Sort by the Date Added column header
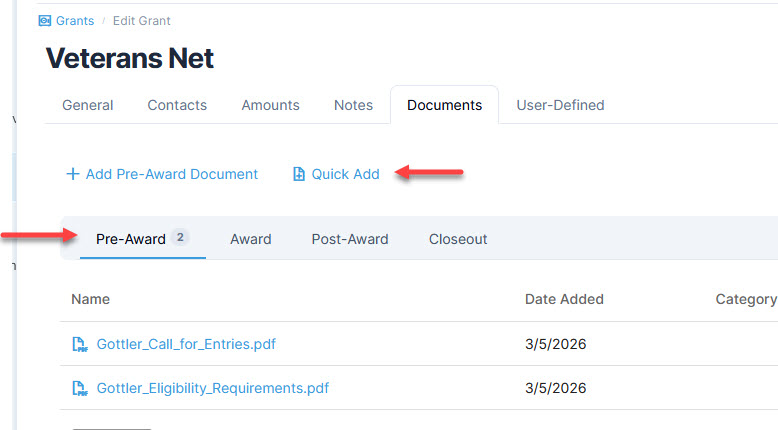The height and width of the screenshot is (430, 778). pyautogui.click(x=564, y=299)
